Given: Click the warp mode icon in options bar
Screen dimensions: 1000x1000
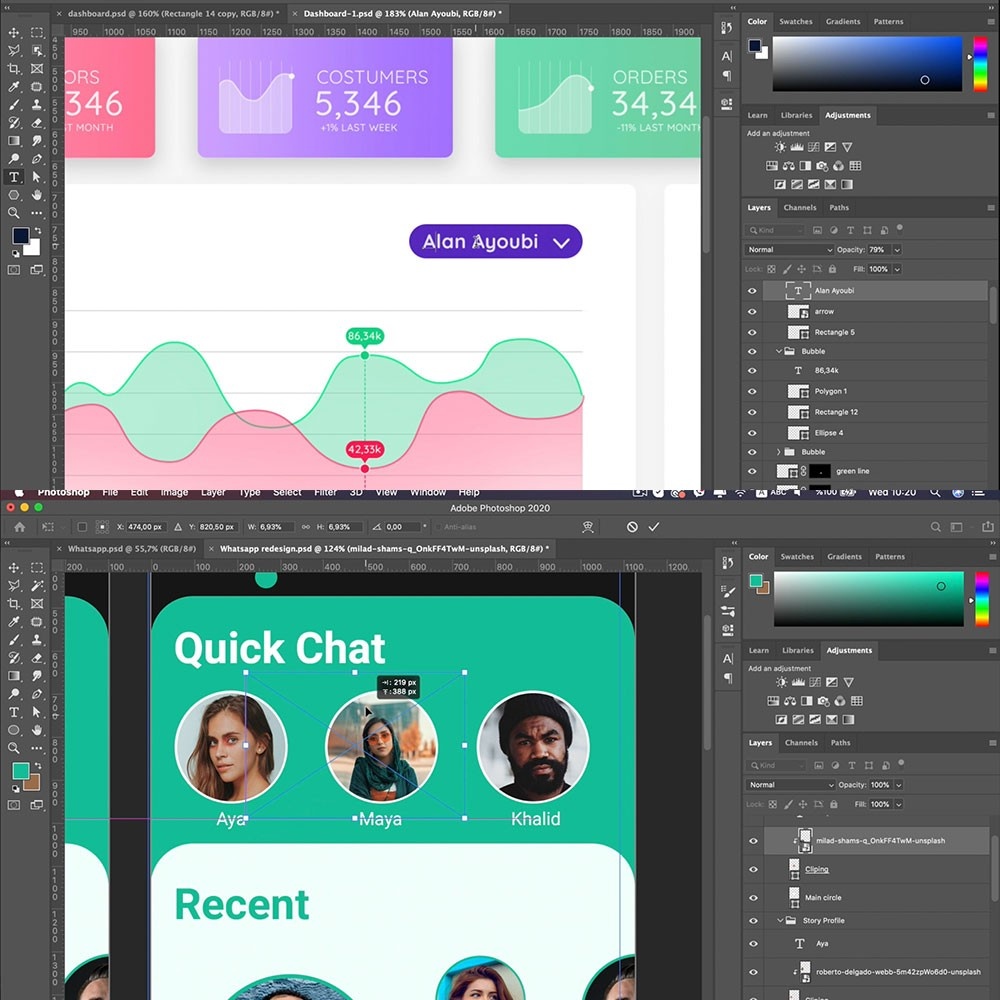Looking at the screenshot, I should 588,527.
